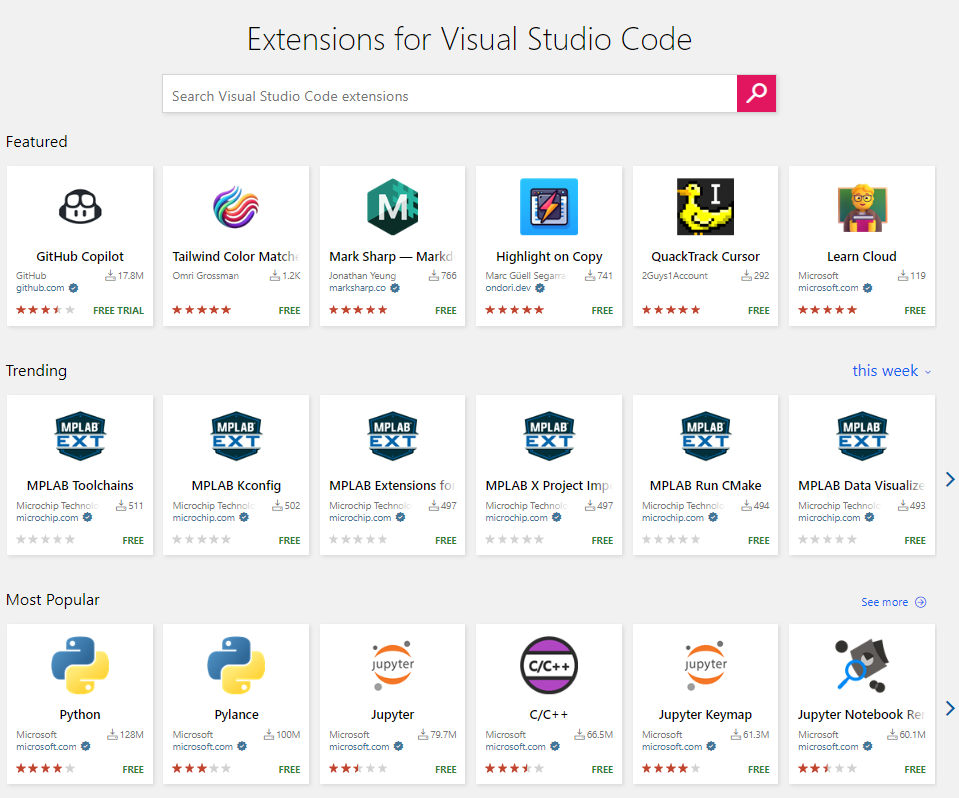Viewport: 959px width, 798px height.
Task: Click the Omri Grossman publisher name
Action: point(206,276)
